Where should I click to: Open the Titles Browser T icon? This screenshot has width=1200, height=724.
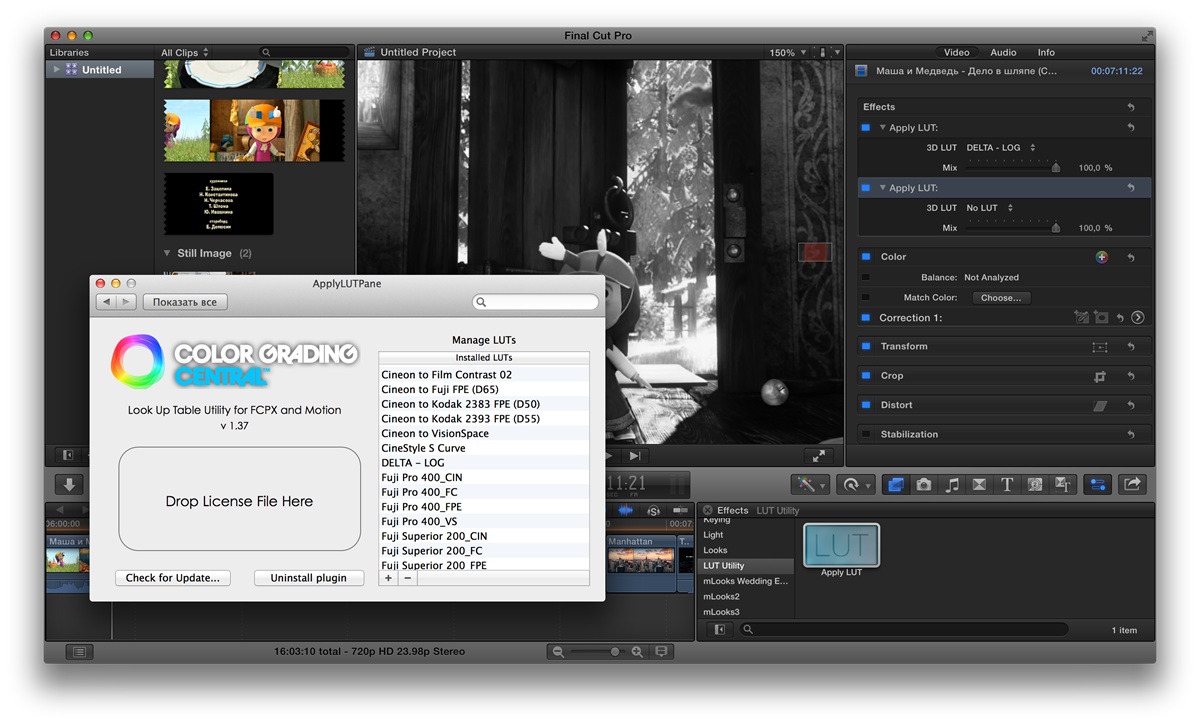[x=1007, y=484]
